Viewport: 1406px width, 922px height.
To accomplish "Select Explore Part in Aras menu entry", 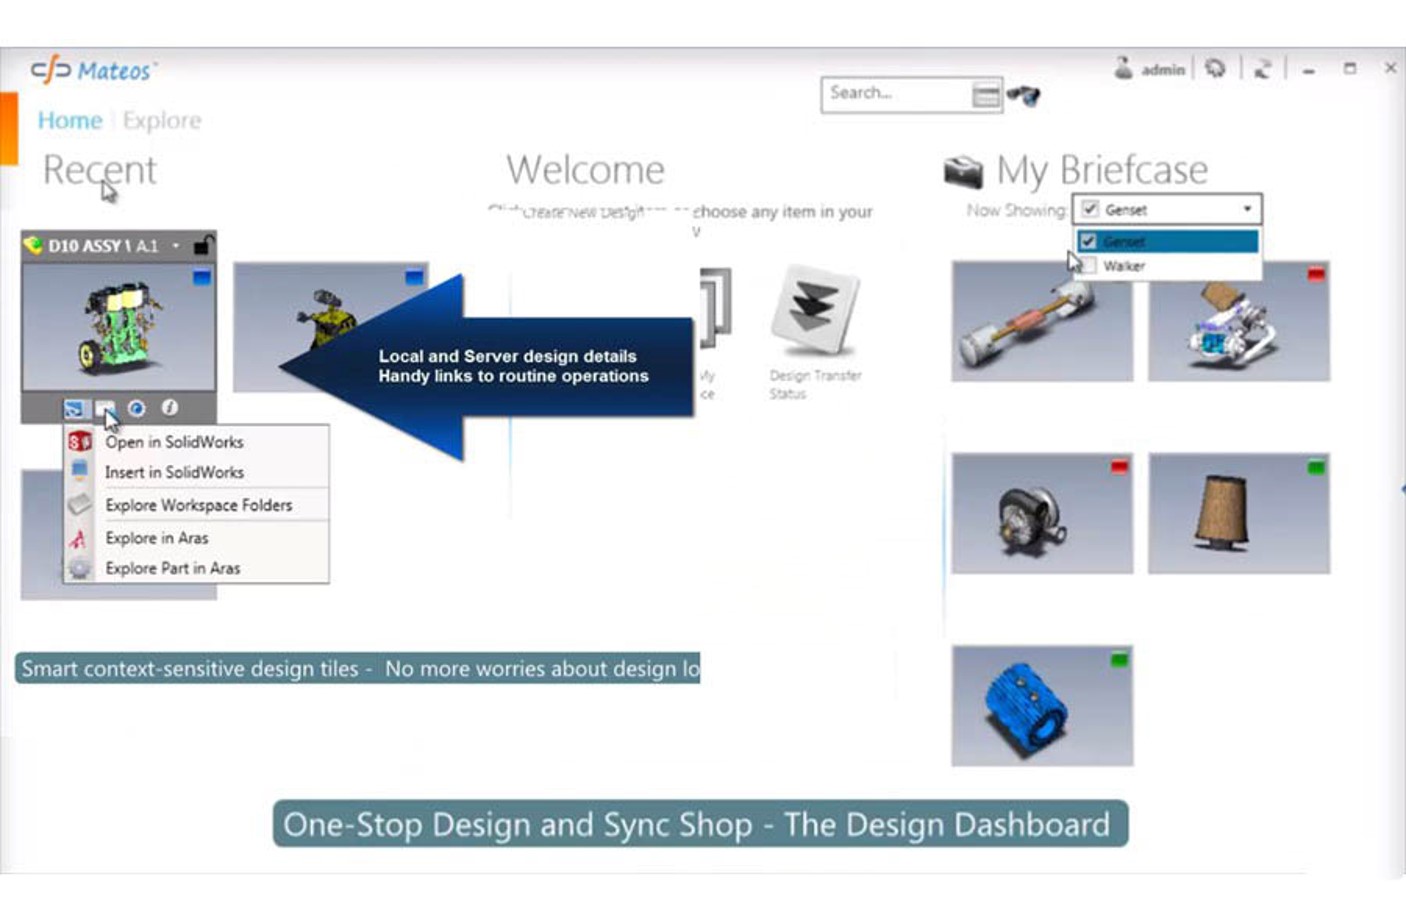I will (172, 568).
